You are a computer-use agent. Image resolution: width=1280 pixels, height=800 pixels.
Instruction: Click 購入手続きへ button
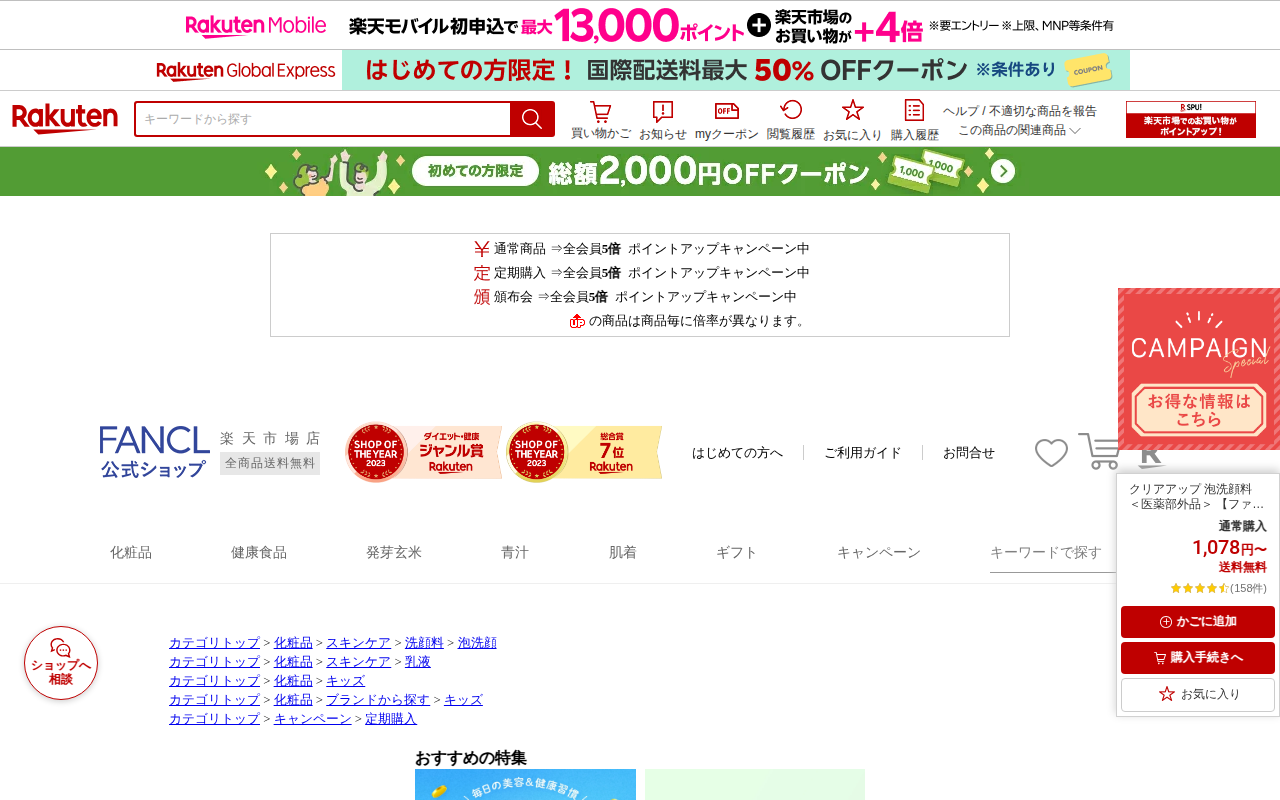pos(1198,658)
